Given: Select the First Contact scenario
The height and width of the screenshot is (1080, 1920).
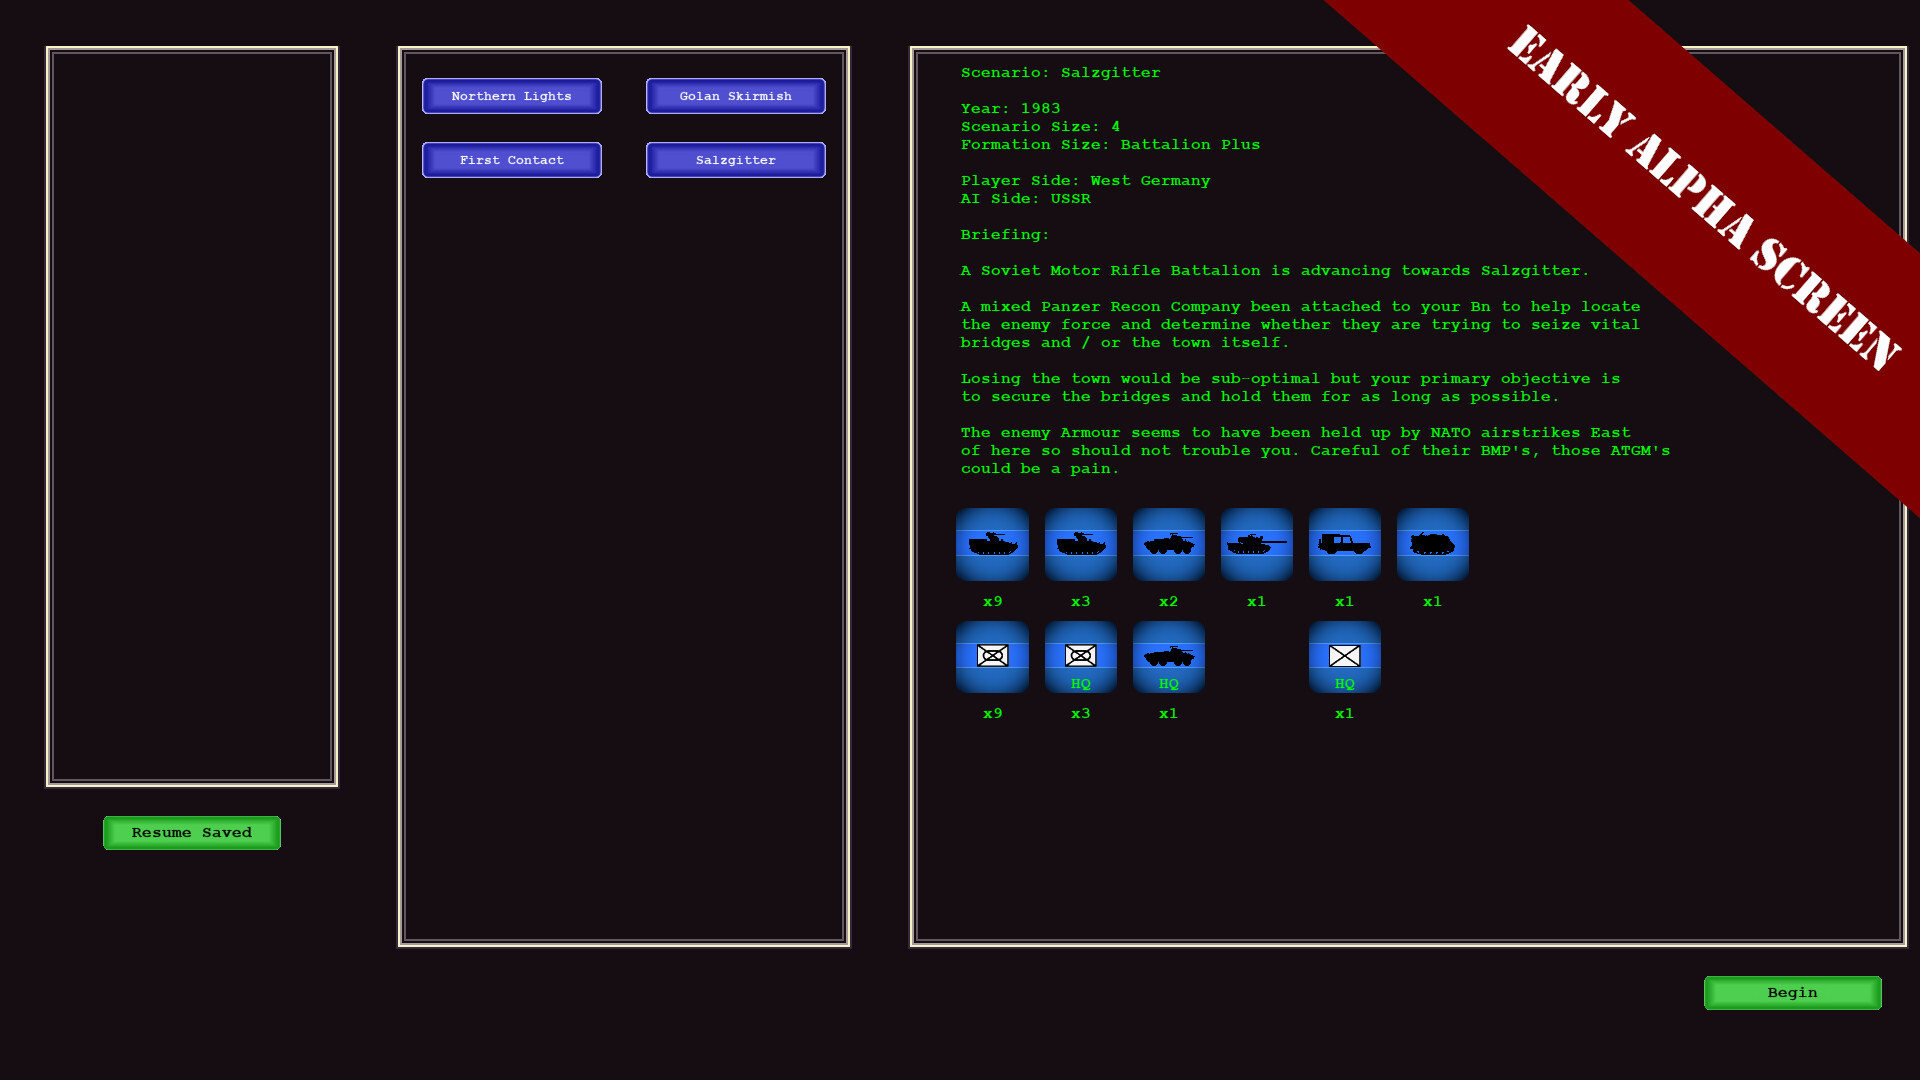Looking at the screenshot, I should (x=511, y=160).
